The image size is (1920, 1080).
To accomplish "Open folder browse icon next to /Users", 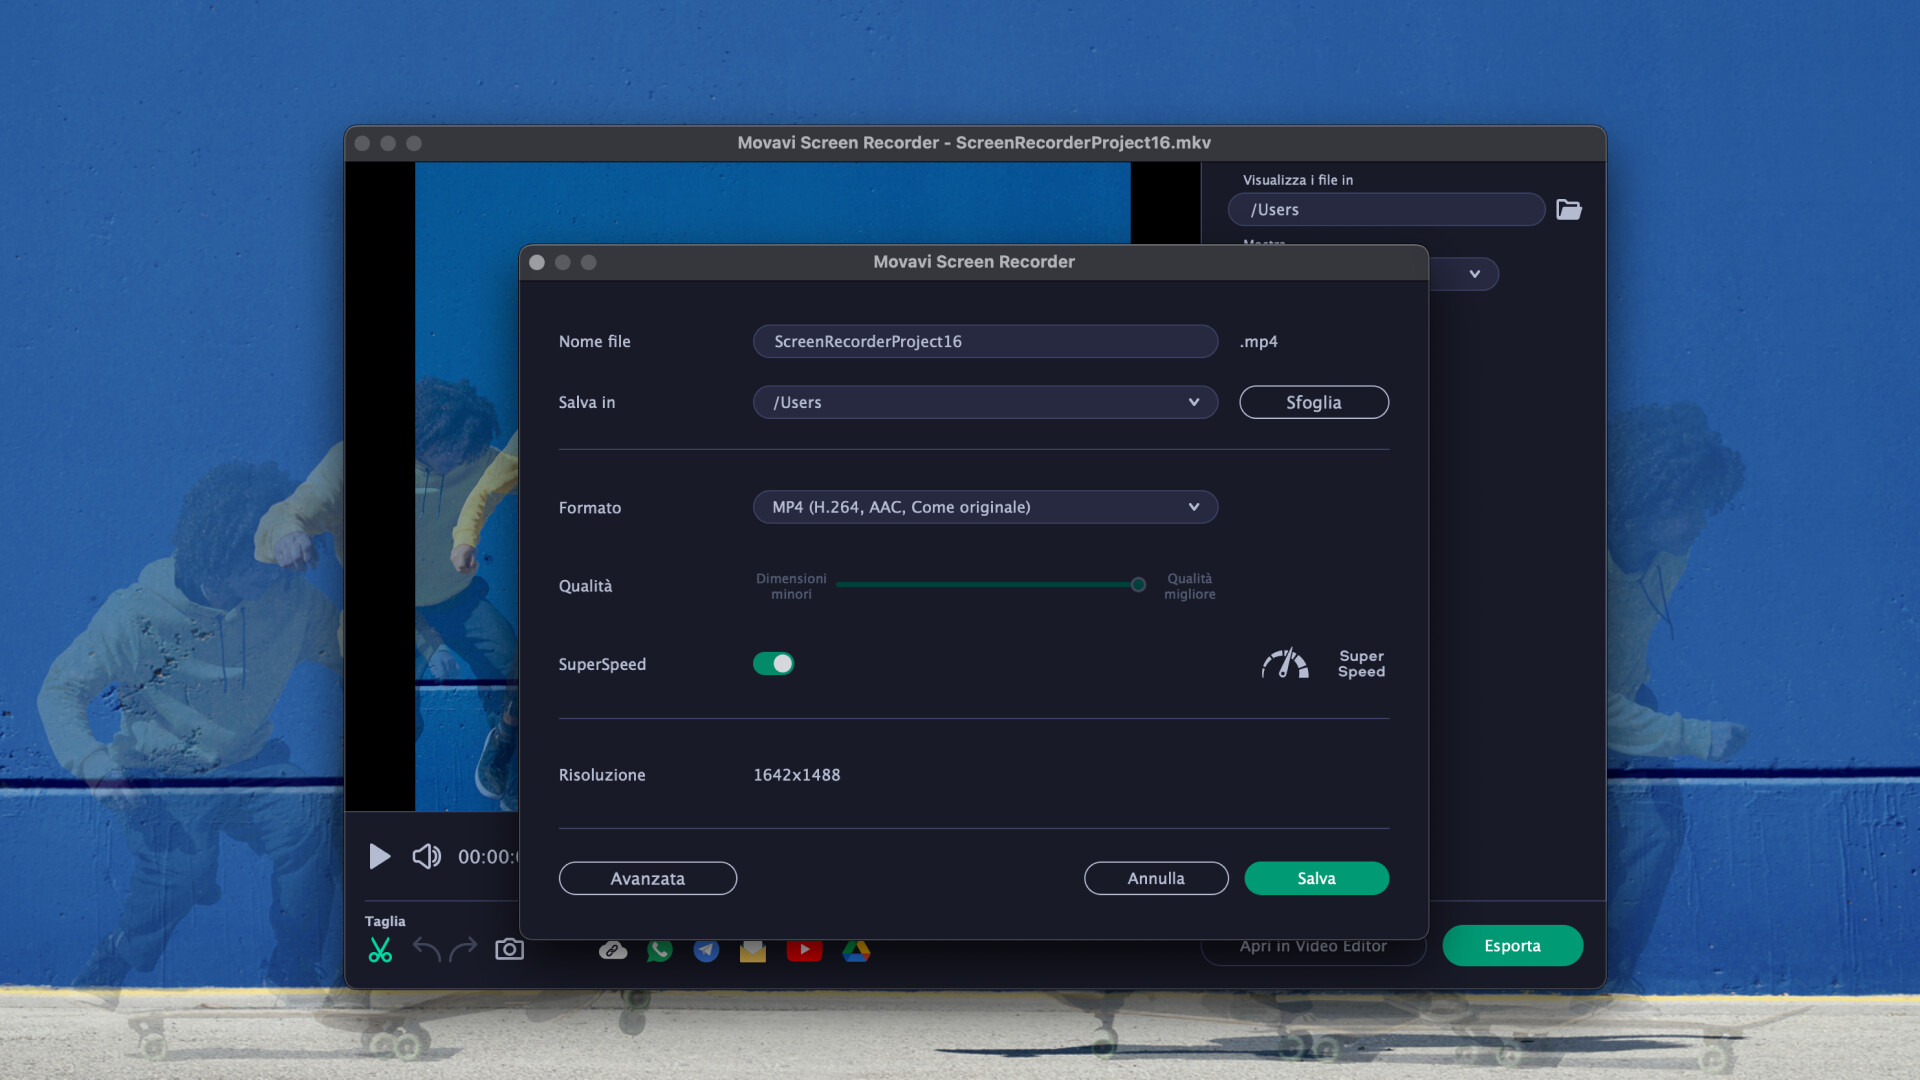I will pos(1568,210).
